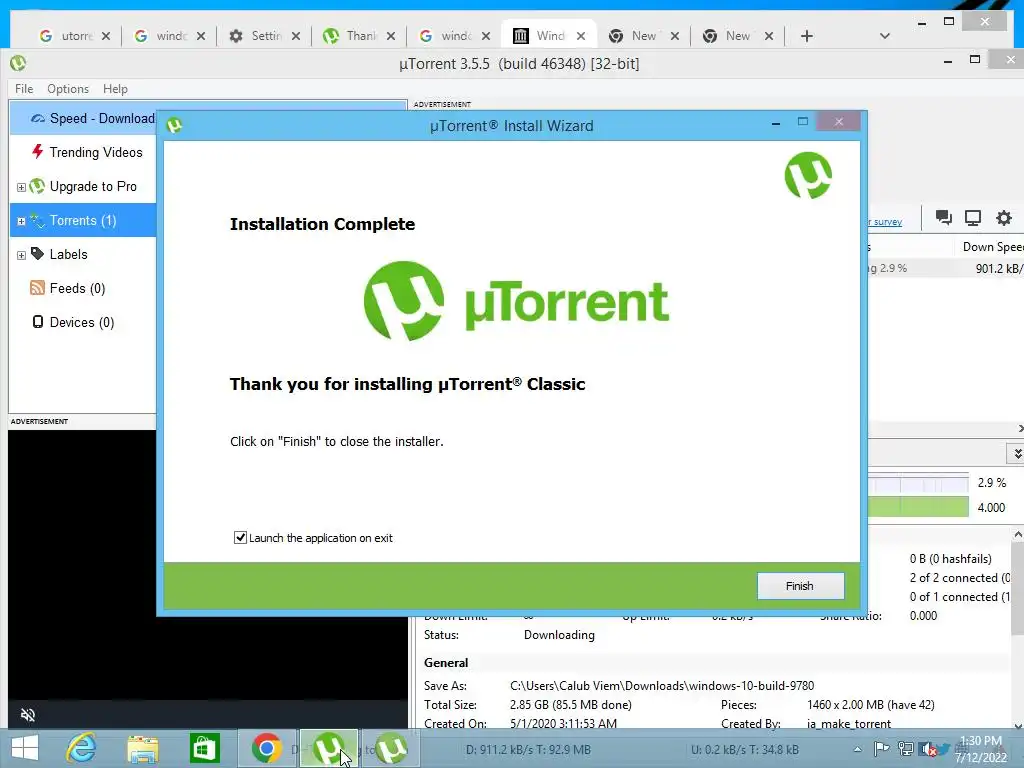Open the File menu in uTorrent

coord(24,89)
